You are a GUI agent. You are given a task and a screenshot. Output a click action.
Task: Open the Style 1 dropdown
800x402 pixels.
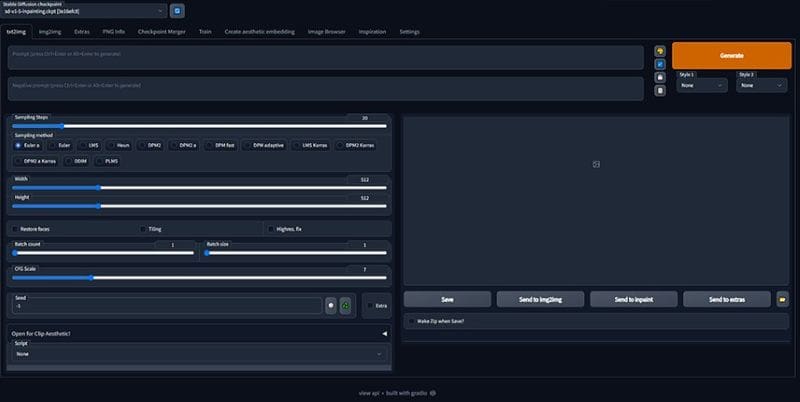pos(702,85)
